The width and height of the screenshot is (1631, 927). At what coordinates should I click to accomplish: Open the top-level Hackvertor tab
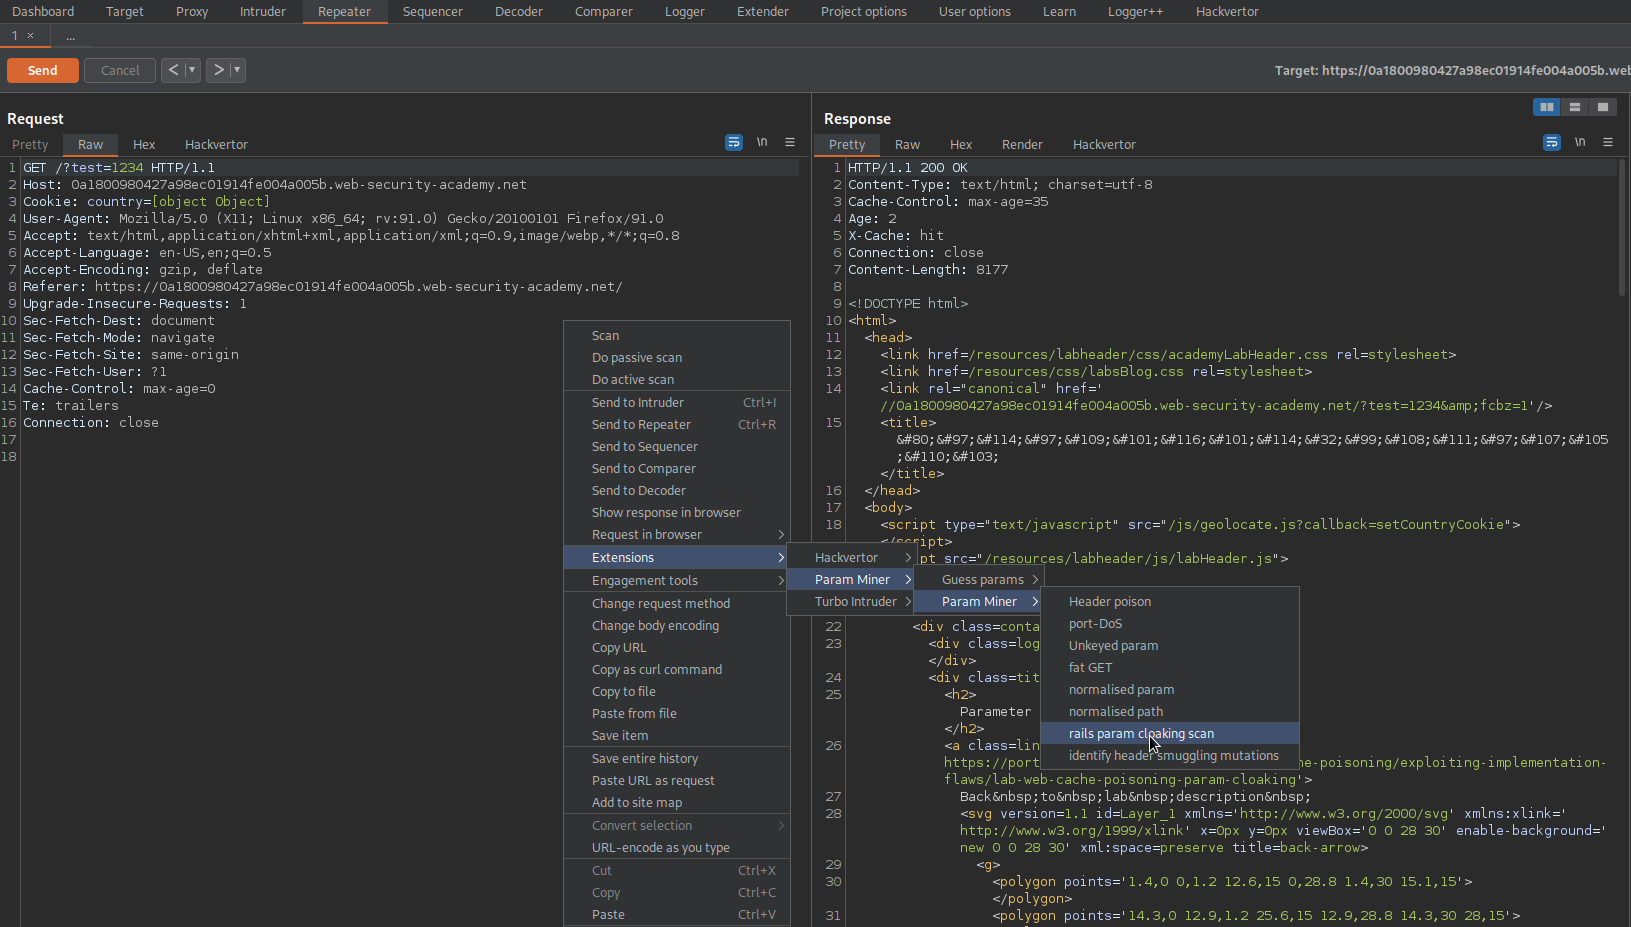[x=1227, y=12]
